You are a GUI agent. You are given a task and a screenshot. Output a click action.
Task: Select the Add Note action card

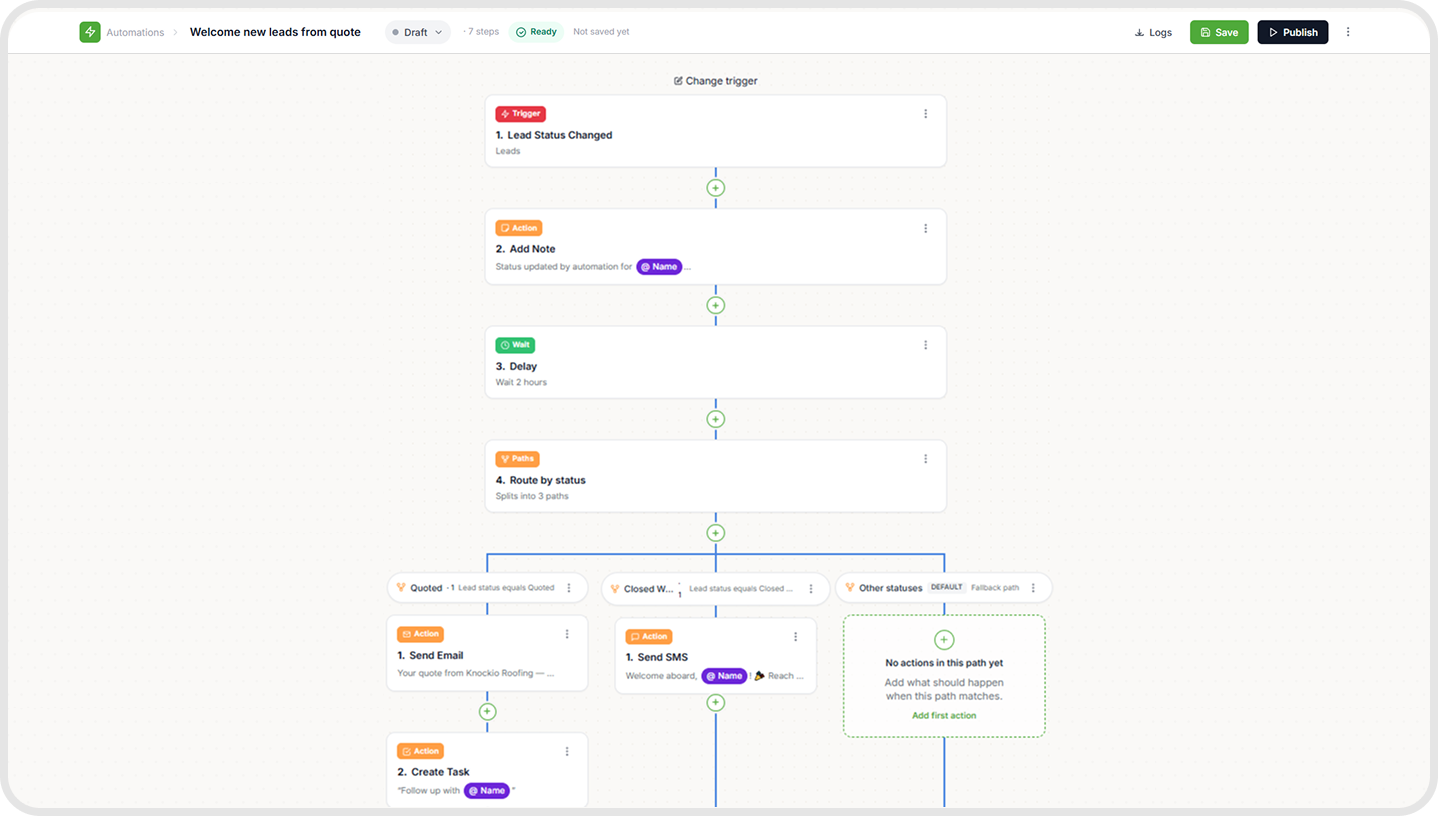(716, 246)
